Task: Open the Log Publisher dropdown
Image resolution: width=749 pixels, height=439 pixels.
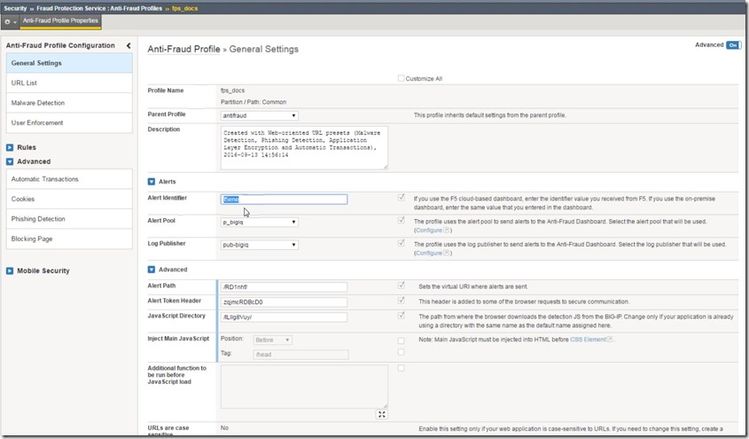Action: coord(259,245)
